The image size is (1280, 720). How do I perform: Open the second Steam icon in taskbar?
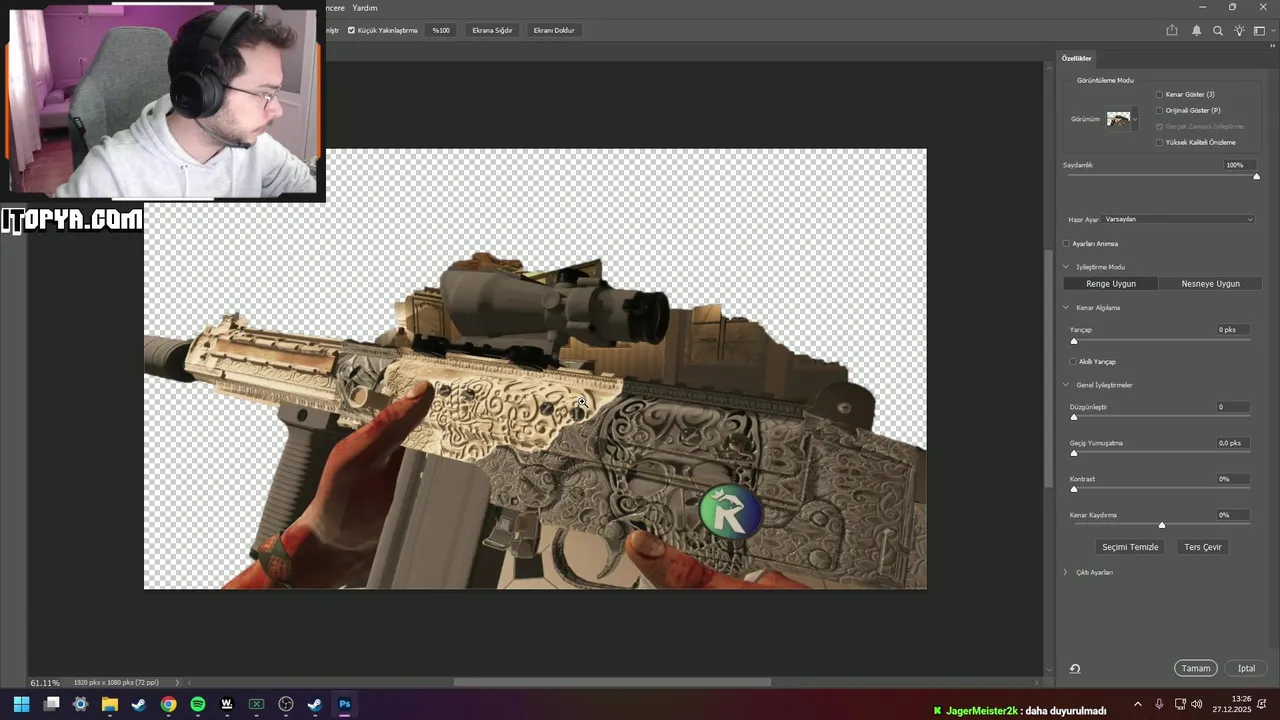click(315, 704)
